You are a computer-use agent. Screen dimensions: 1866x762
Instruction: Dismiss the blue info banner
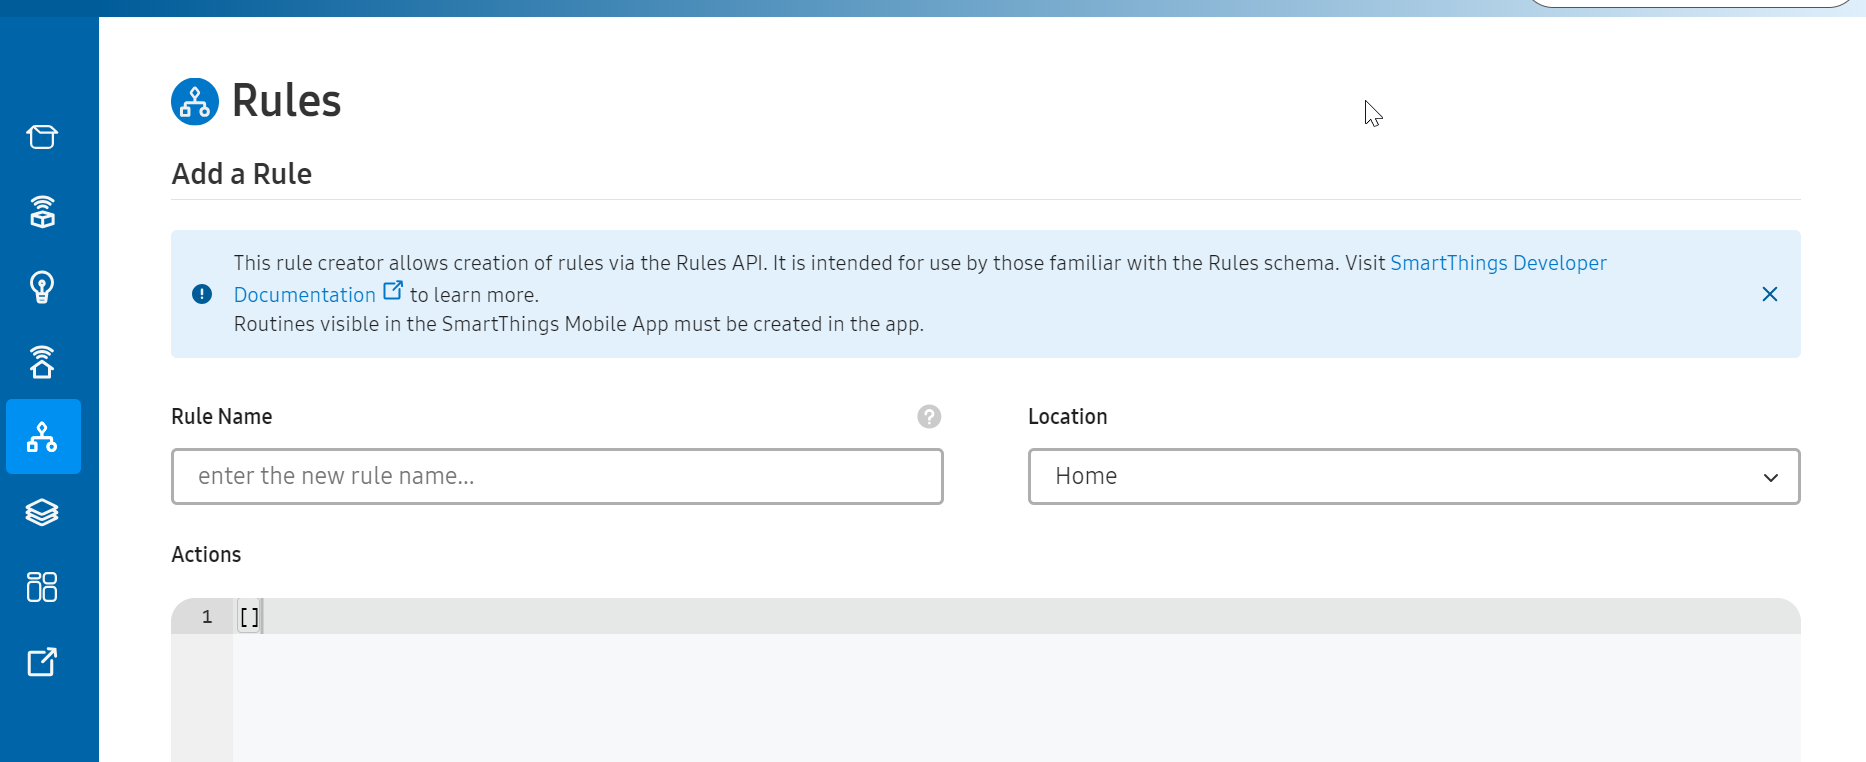click(1770, 294)
